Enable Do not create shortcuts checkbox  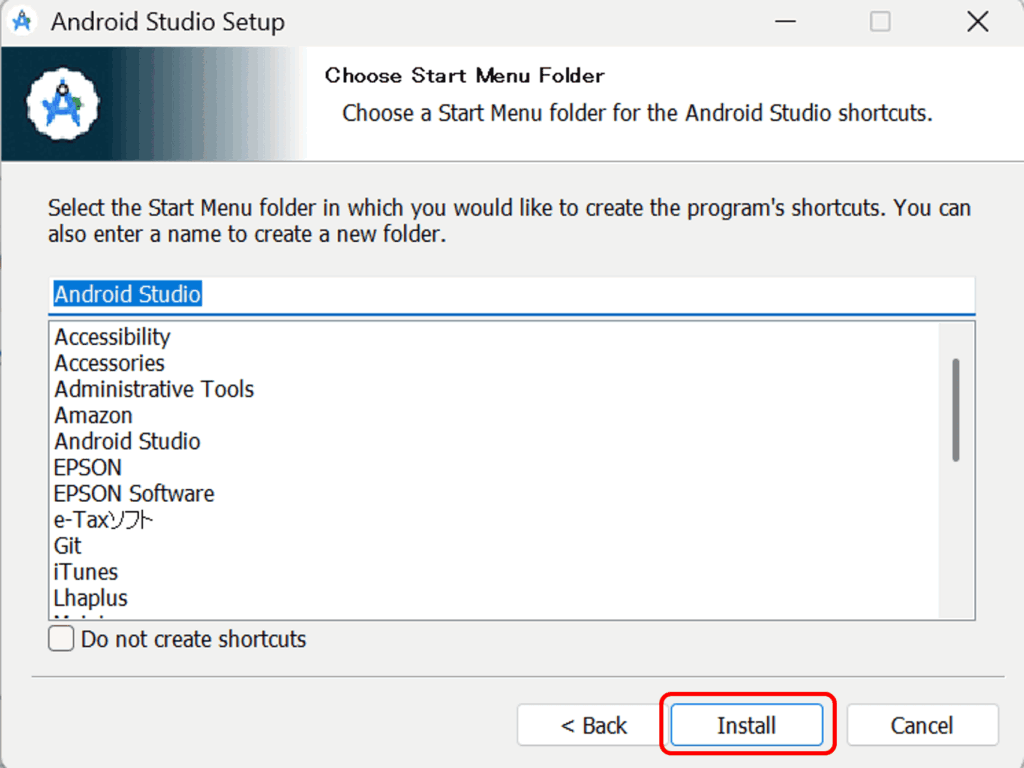pyautogui.click(x=61, y=639)
